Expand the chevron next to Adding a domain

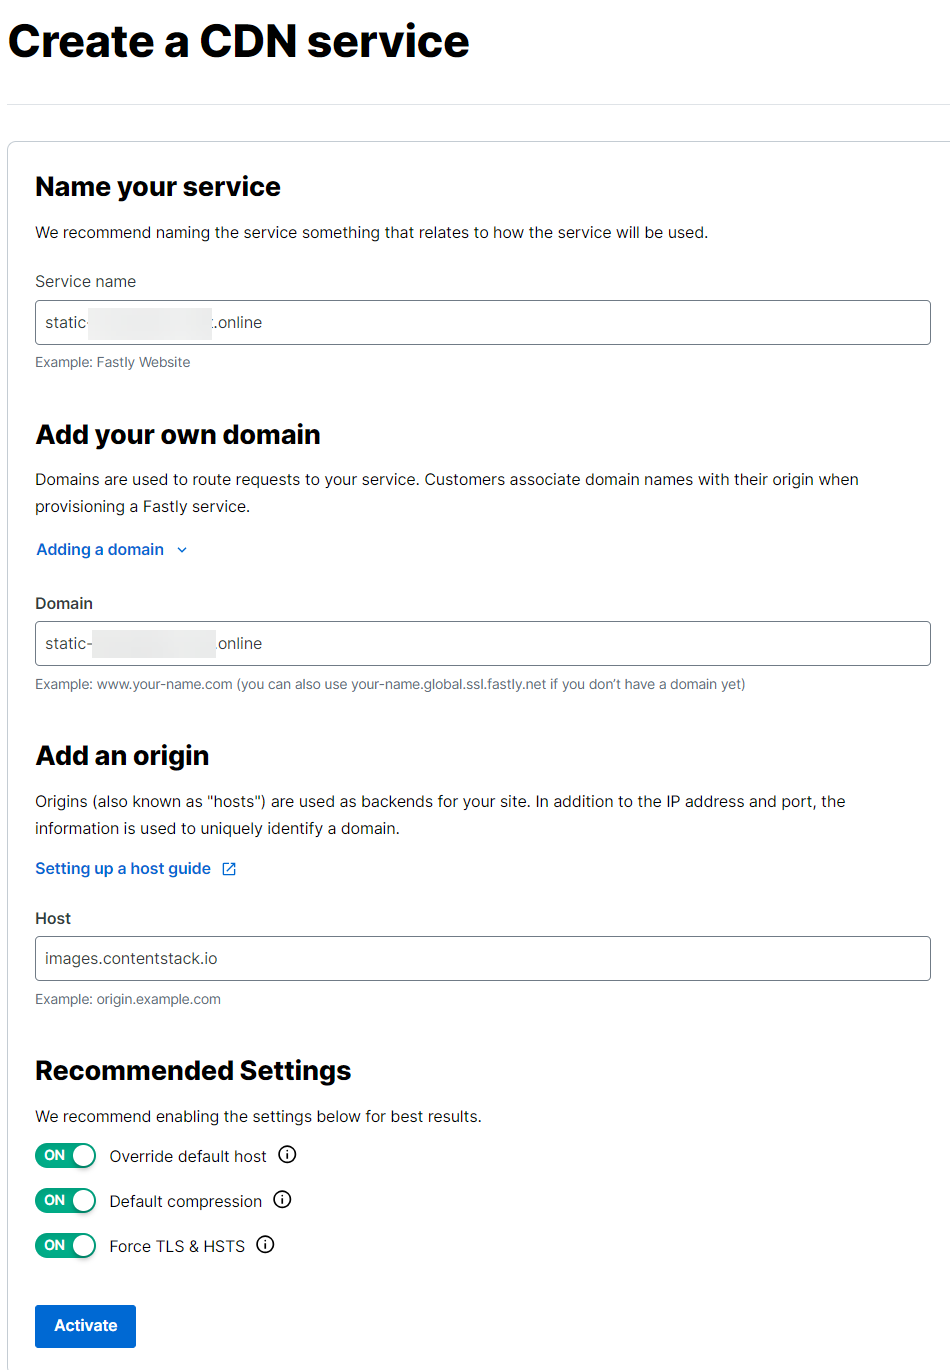click(x=182, y=550)
